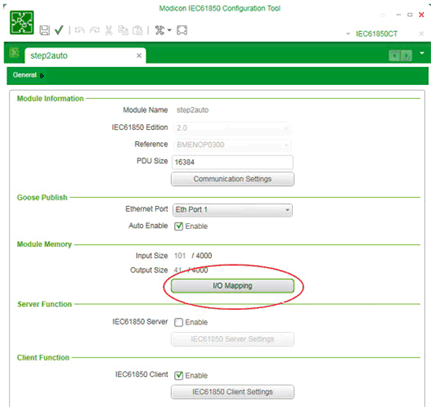This screenshot has width=432, height=408.
Task: Click the Input Size value 101
Action: 180,256
